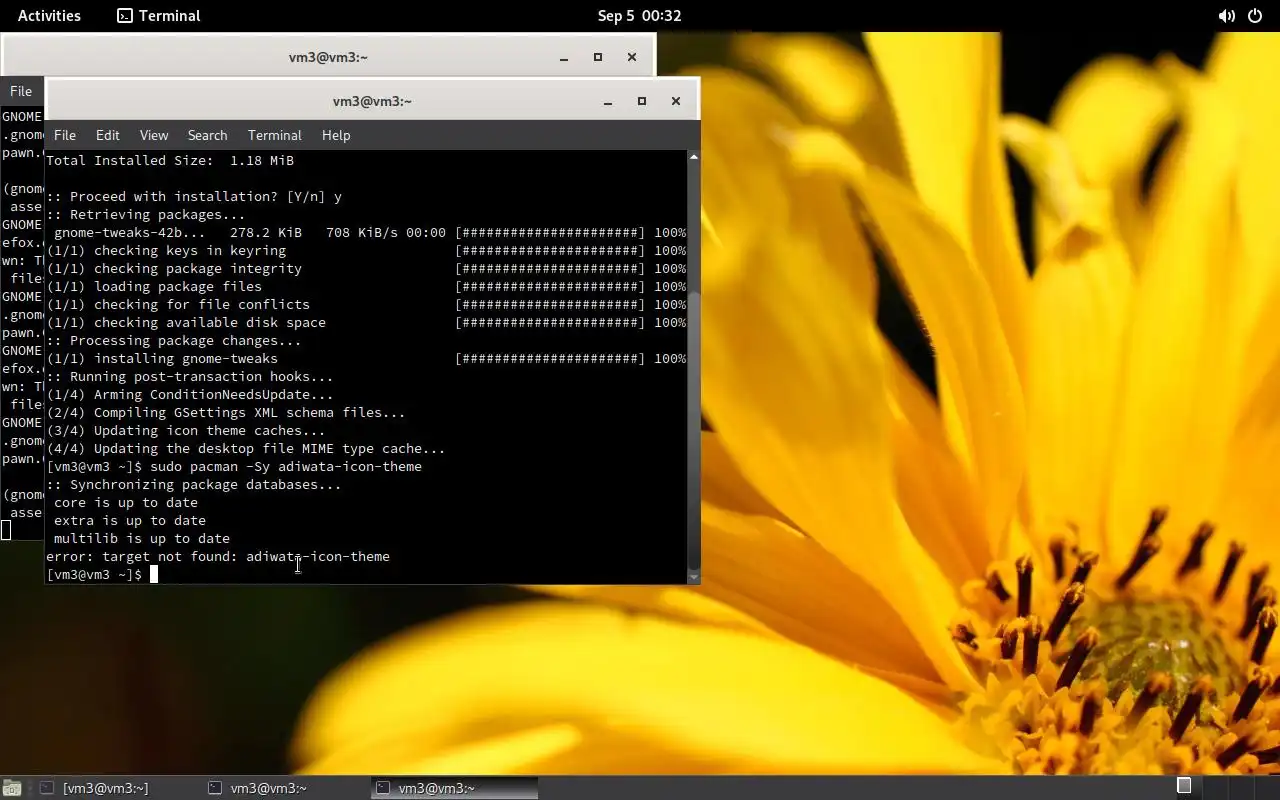The width and height of the screenshot is (1280, 800).
Task: Click 'core is up to date' text
Action: (126, 502)
